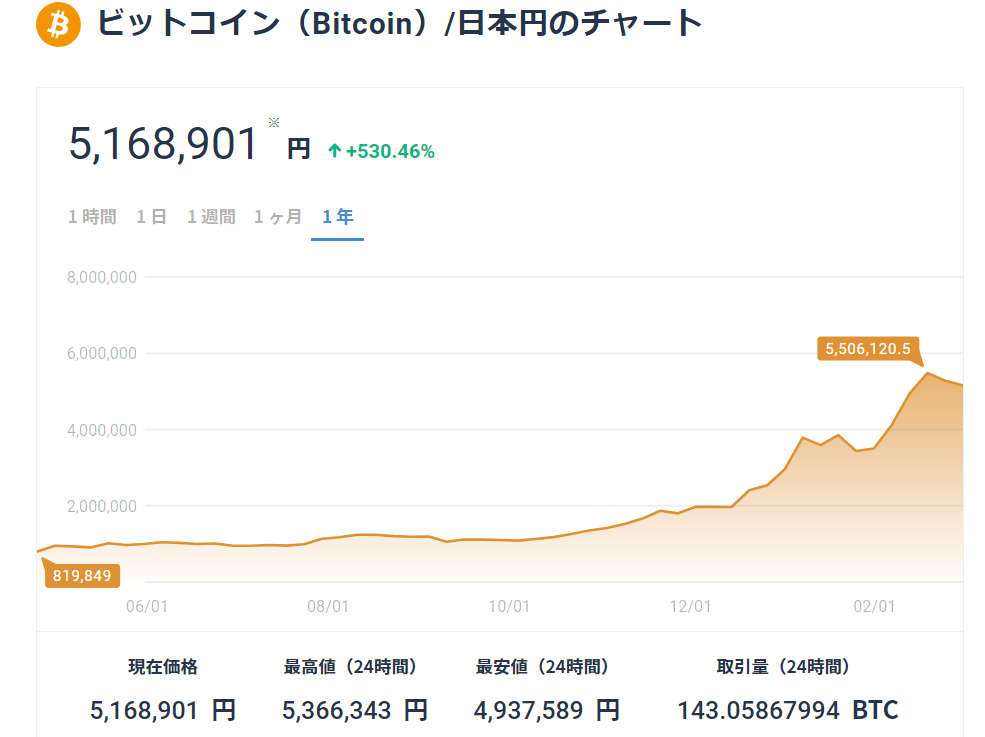Show the 1週間 chart view
985x737 pixels.
coord(211,217)
